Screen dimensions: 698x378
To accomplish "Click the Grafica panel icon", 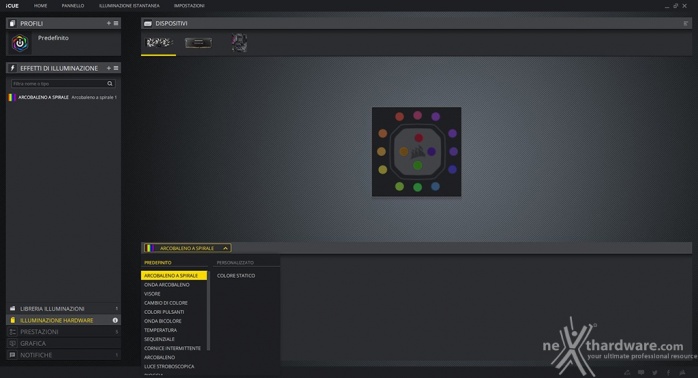I will pyautogui.click(x=12, y=343).
